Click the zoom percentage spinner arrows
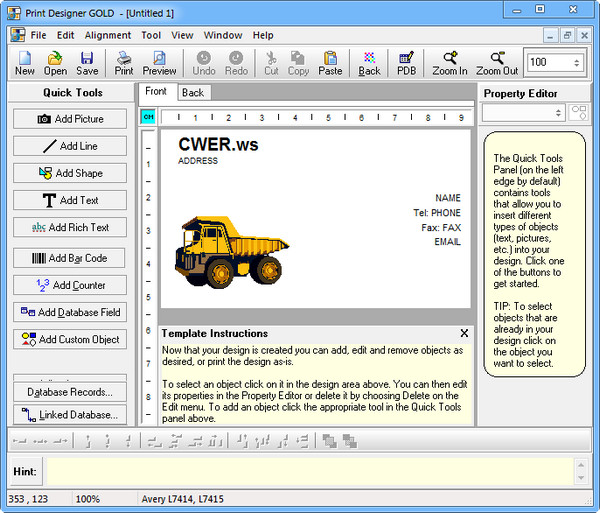Screen dimensions: 600x513 click(x=577, y=62)
